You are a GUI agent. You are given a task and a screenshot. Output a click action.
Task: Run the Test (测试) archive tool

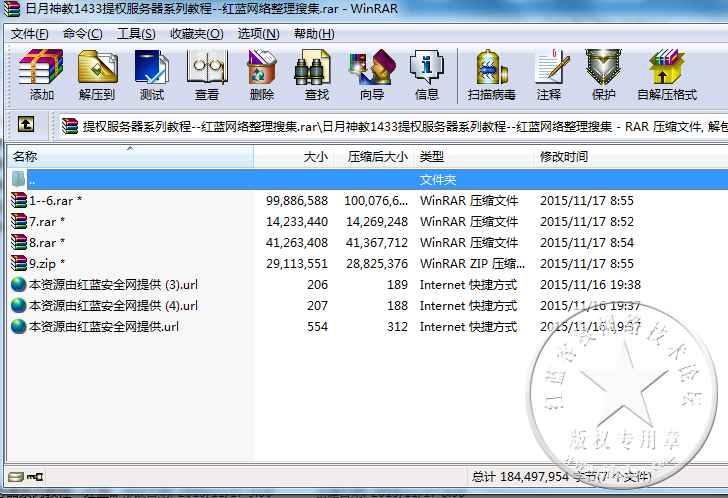pyautogui.click(x=152, y=74)
